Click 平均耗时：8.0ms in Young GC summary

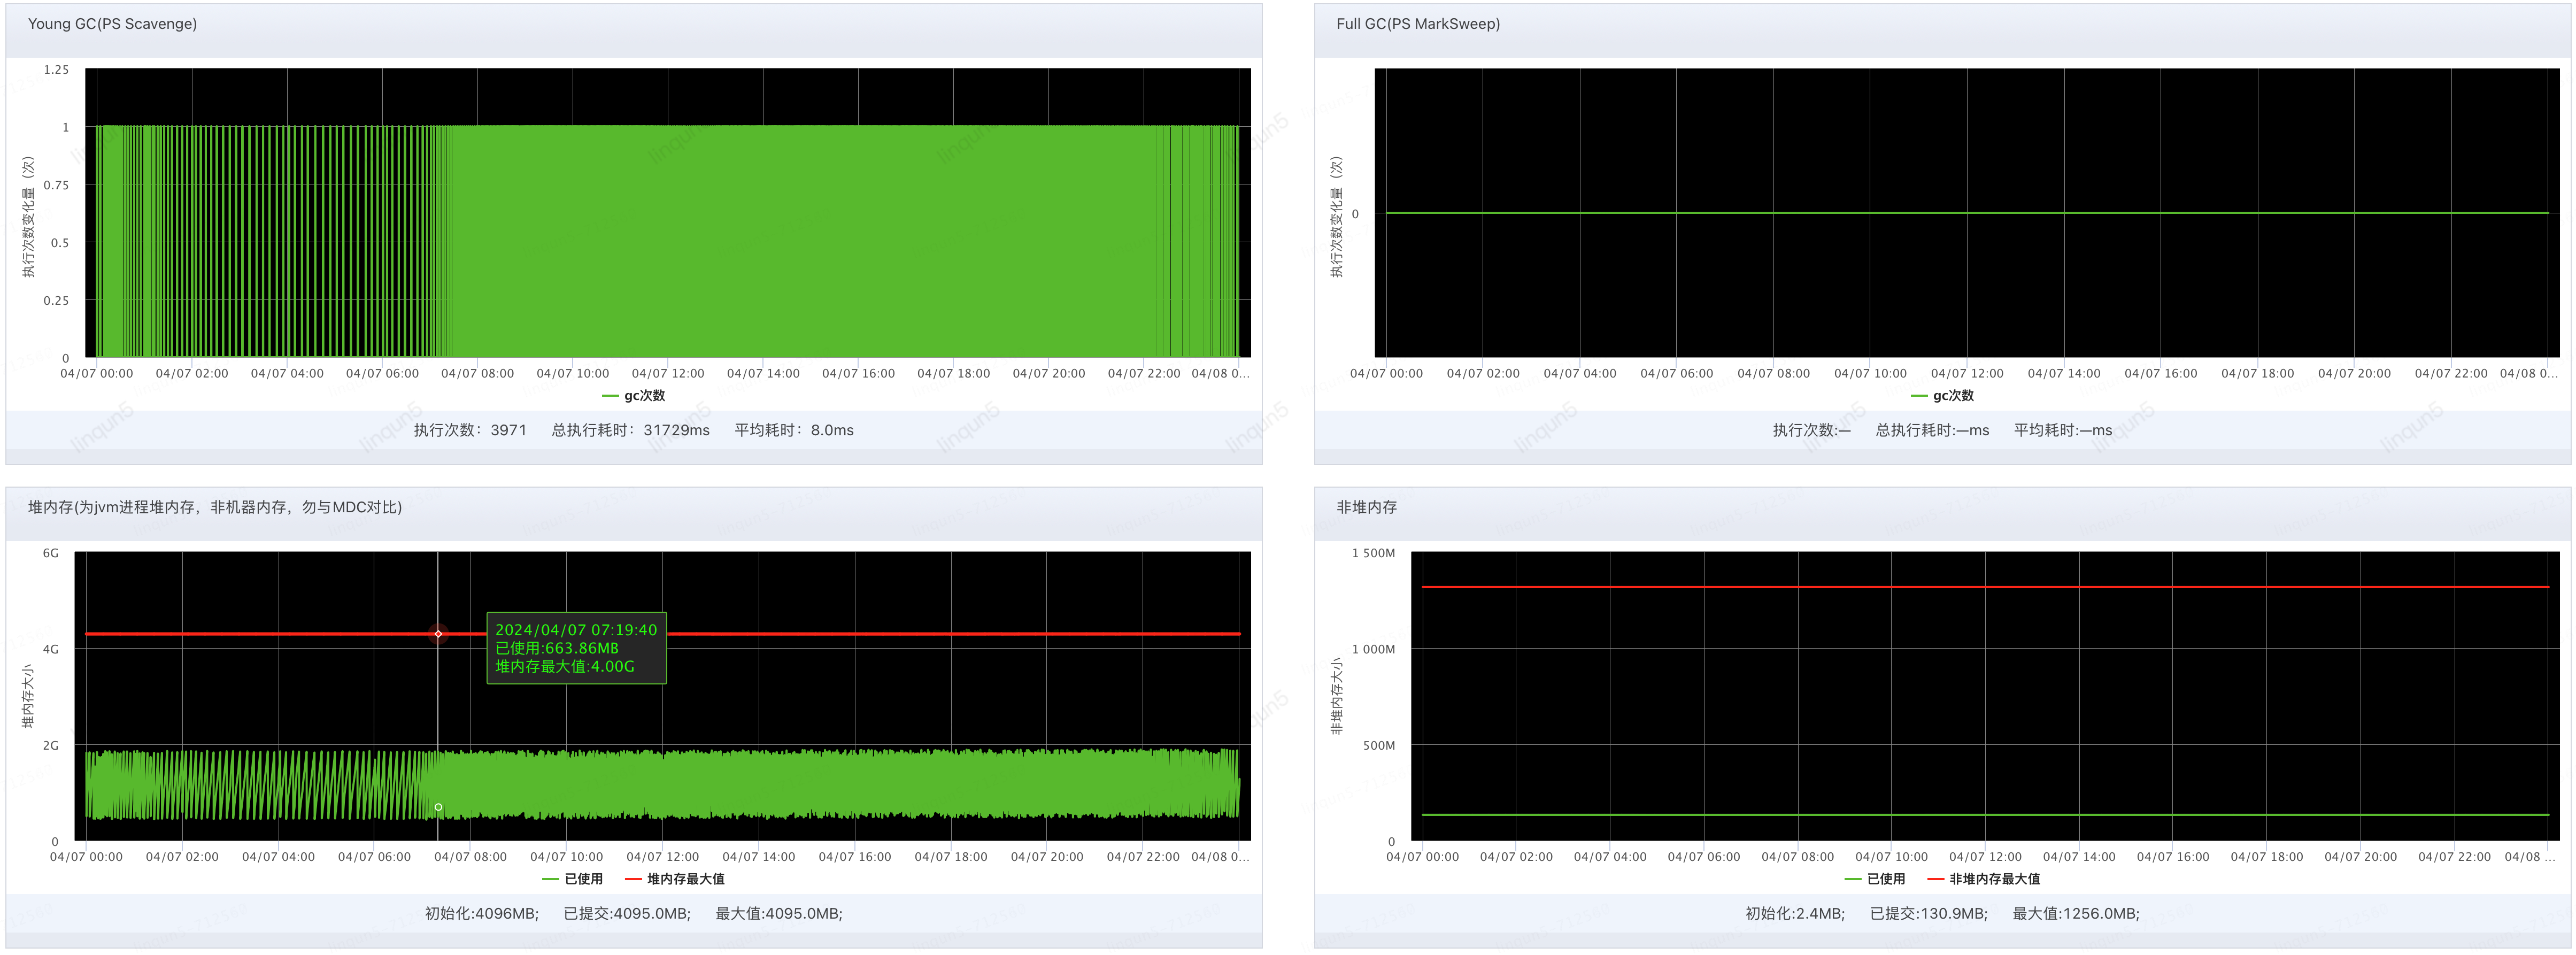[x=794, y=430]
